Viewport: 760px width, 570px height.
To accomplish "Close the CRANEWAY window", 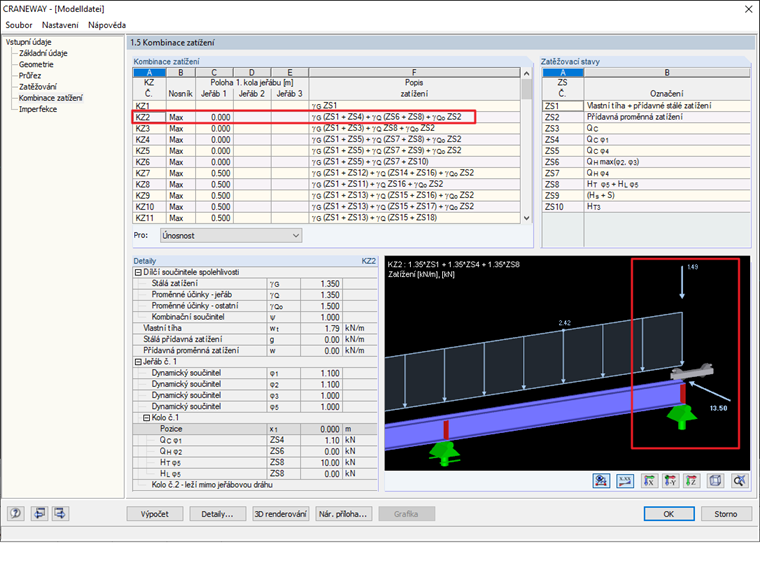I will click(748, 9).
